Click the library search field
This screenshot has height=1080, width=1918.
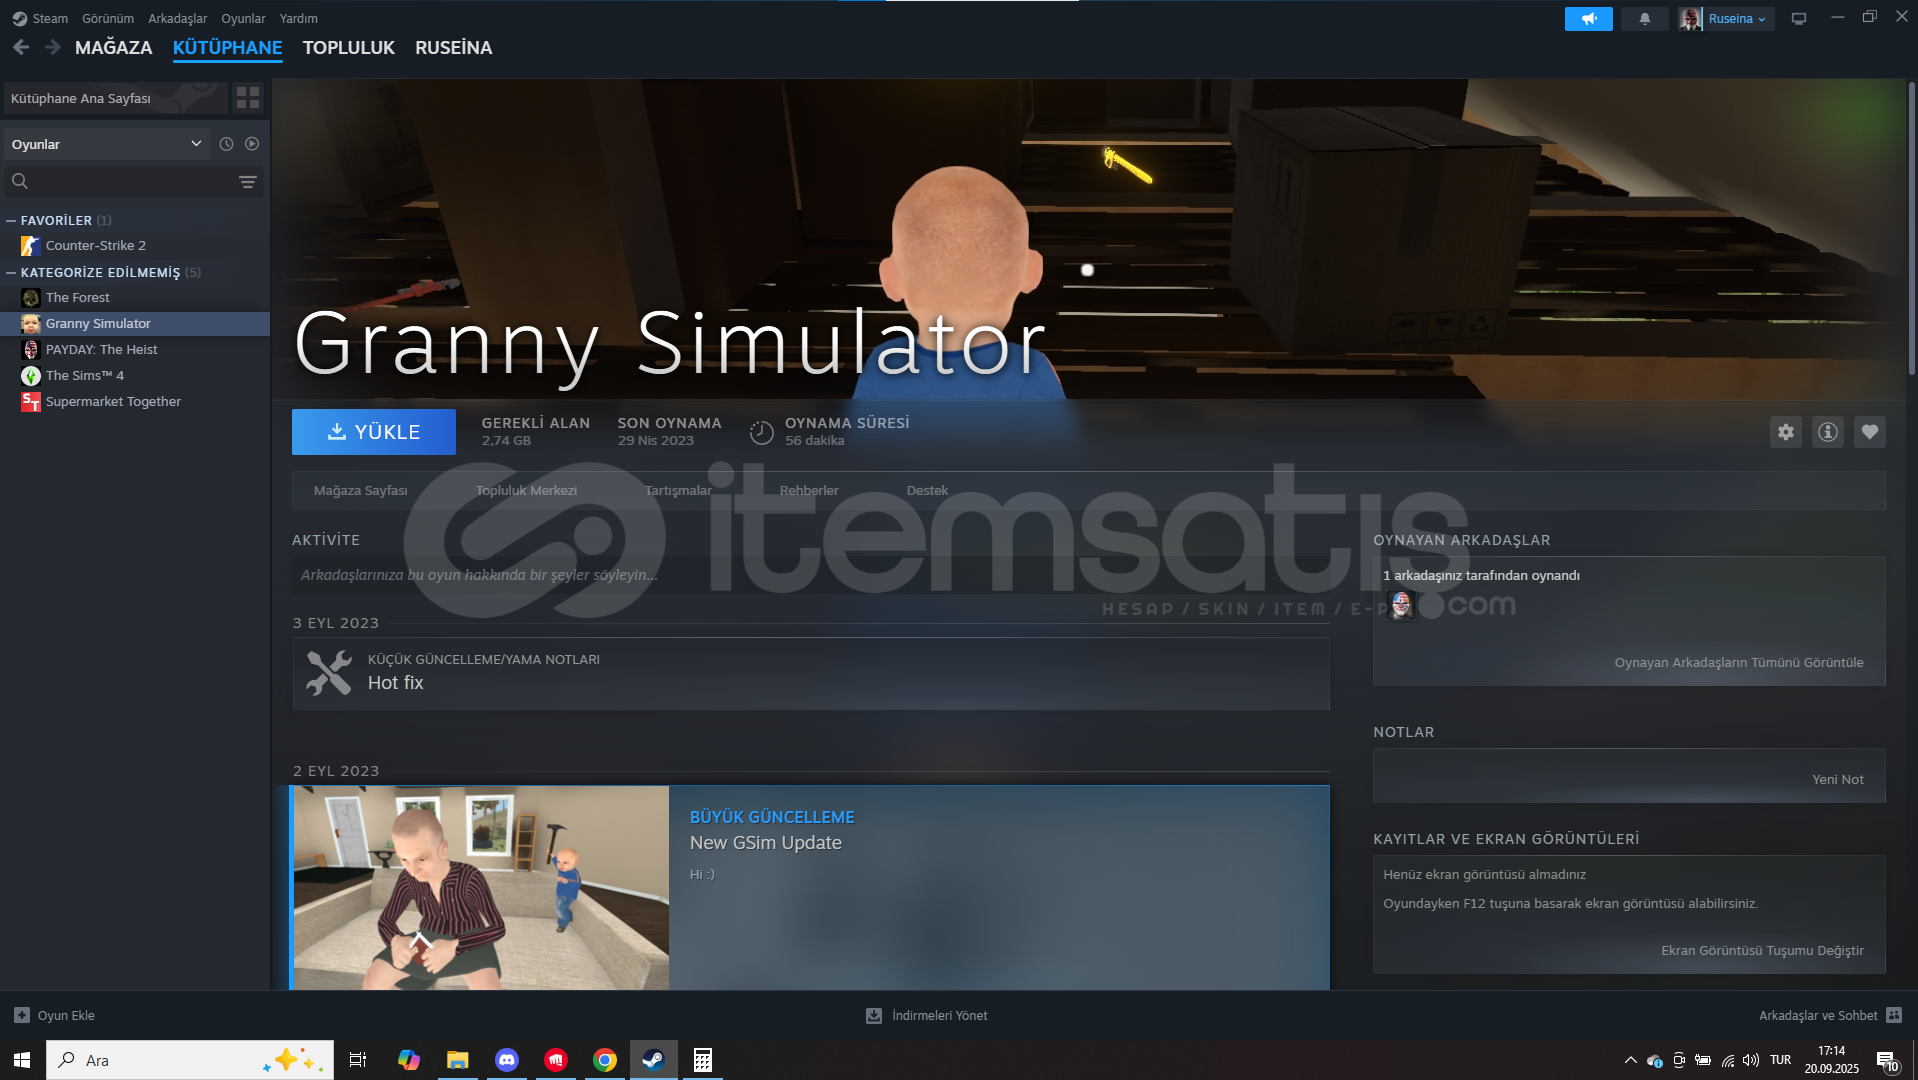coord(133,181)
